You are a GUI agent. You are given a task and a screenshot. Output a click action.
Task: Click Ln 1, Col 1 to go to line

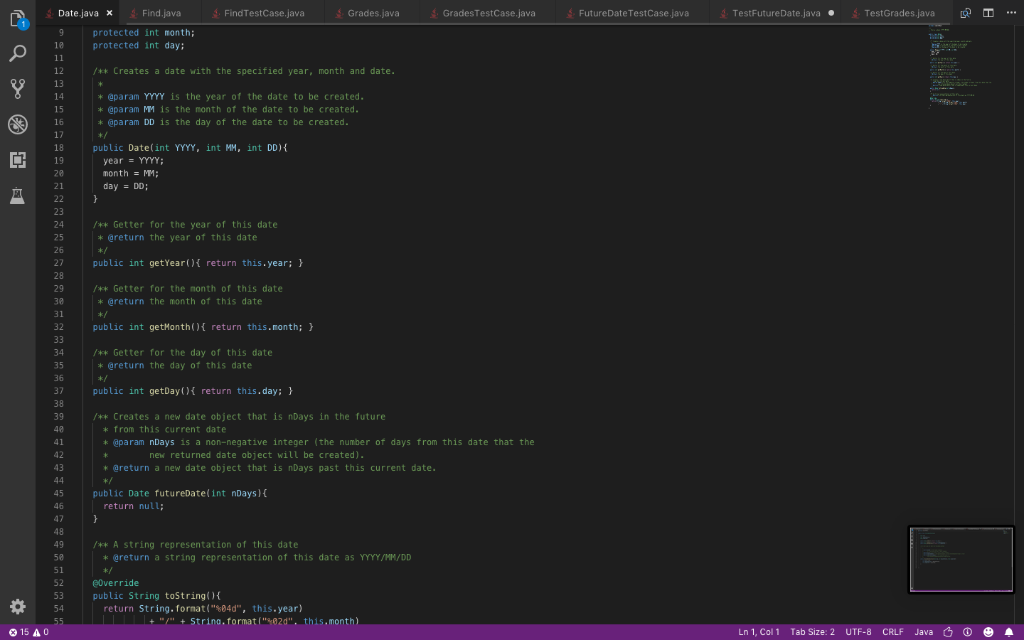click(x=757, y=631)
